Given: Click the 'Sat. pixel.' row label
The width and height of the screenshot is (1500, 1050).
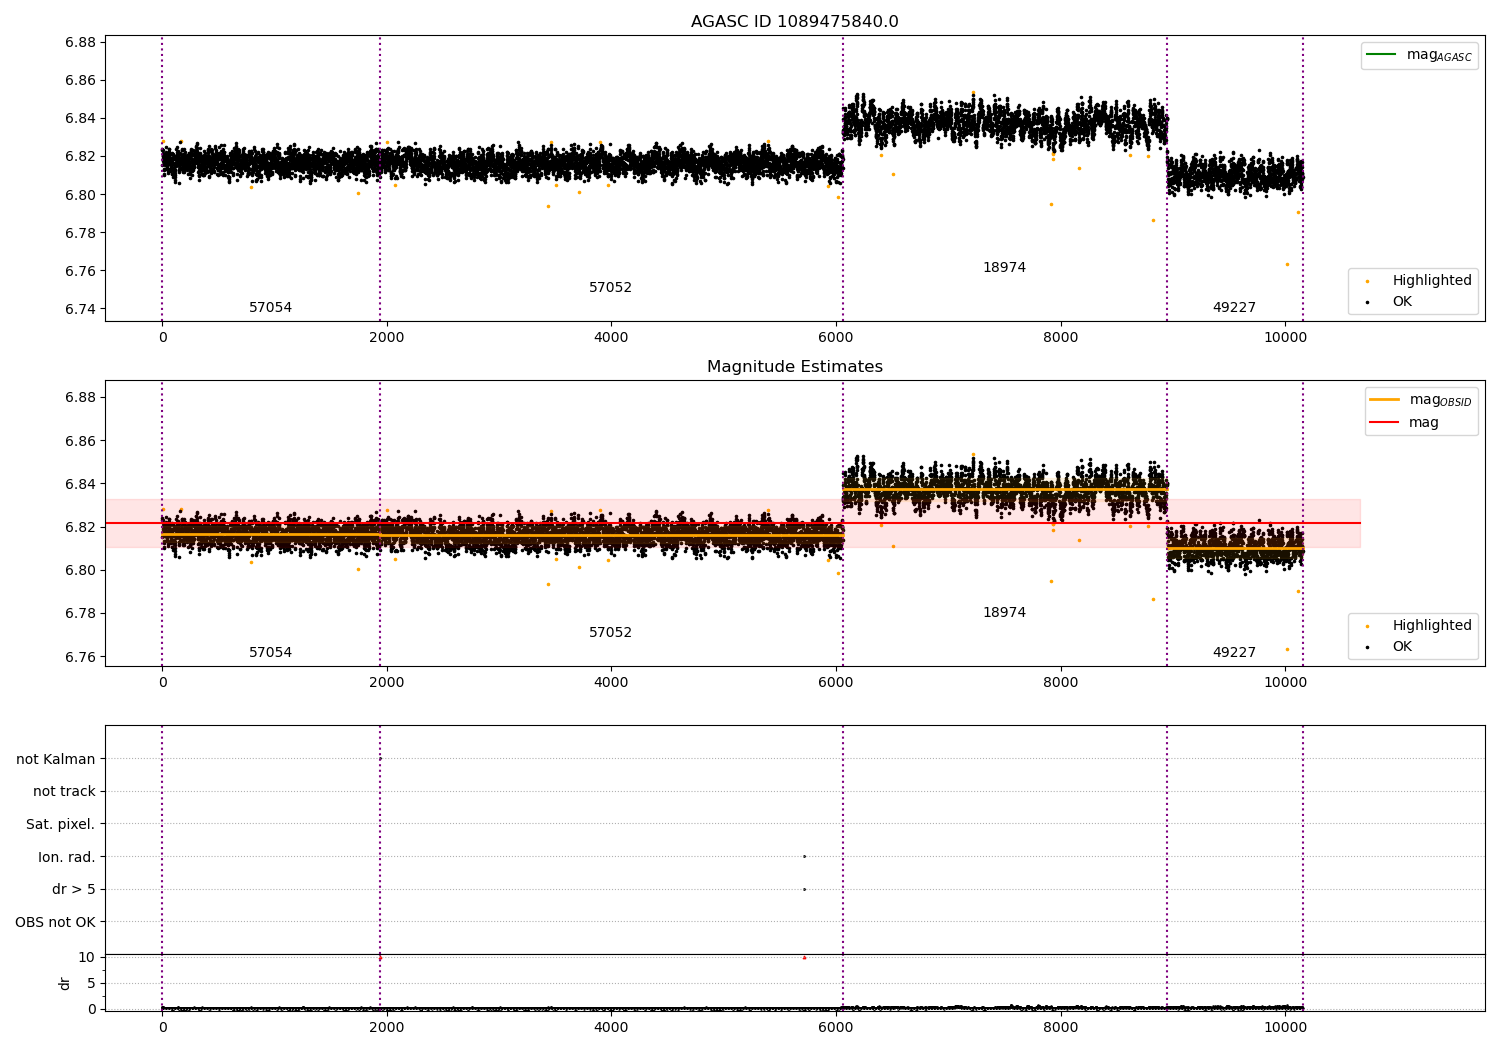Looking at the screenshot, I should (61, 824).
